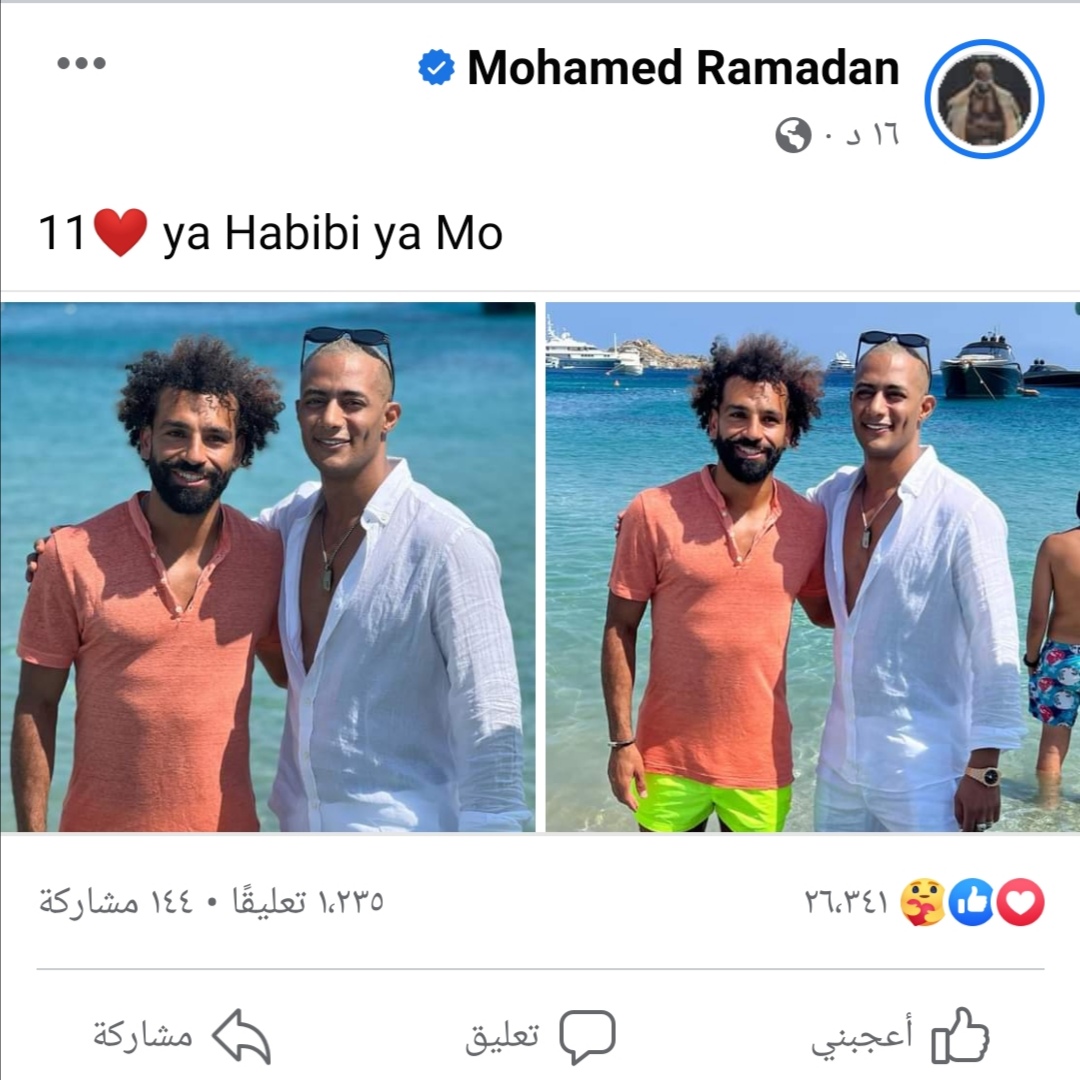Tap the مشاركة share button label
This screenshot has height=1080, width=1080.
point(143,1035)
